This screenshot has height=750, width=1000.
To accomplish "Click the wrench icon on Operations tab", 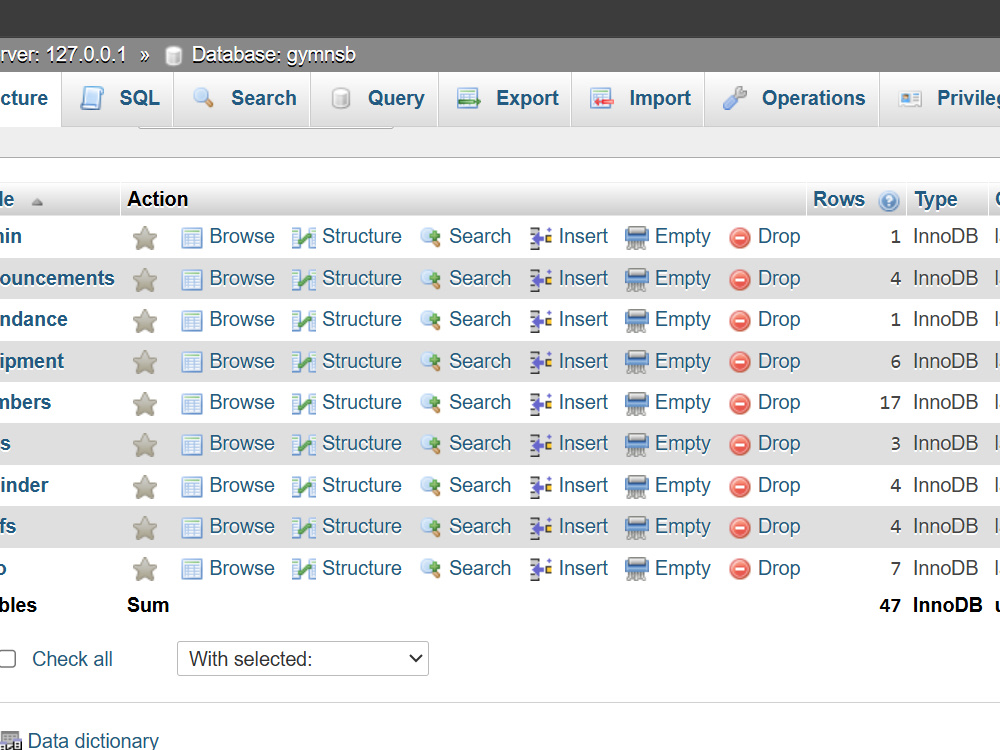I will coord(735,98).
